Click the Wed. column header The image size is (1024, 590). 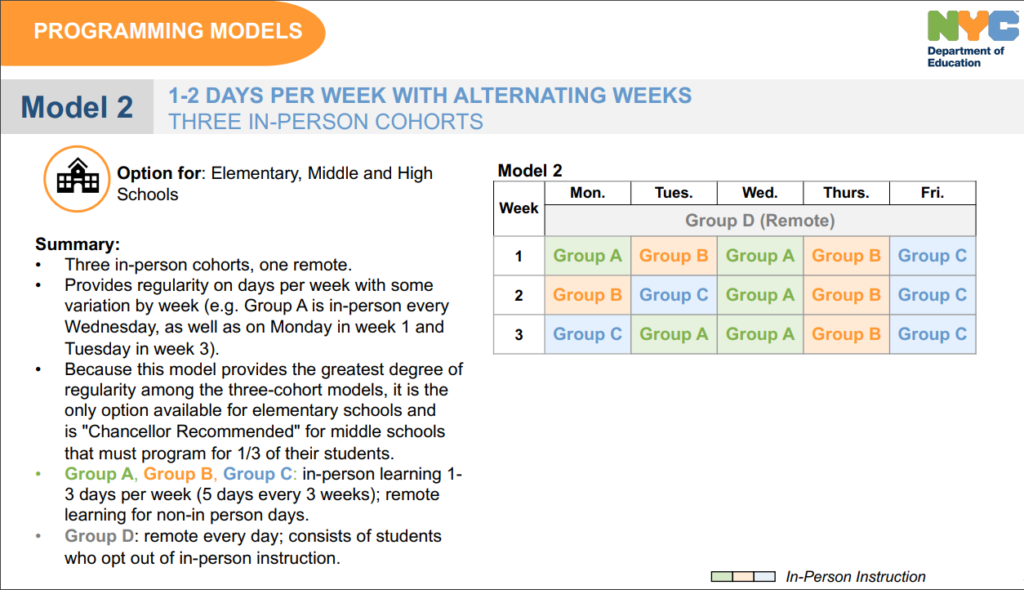pos(760,193)
